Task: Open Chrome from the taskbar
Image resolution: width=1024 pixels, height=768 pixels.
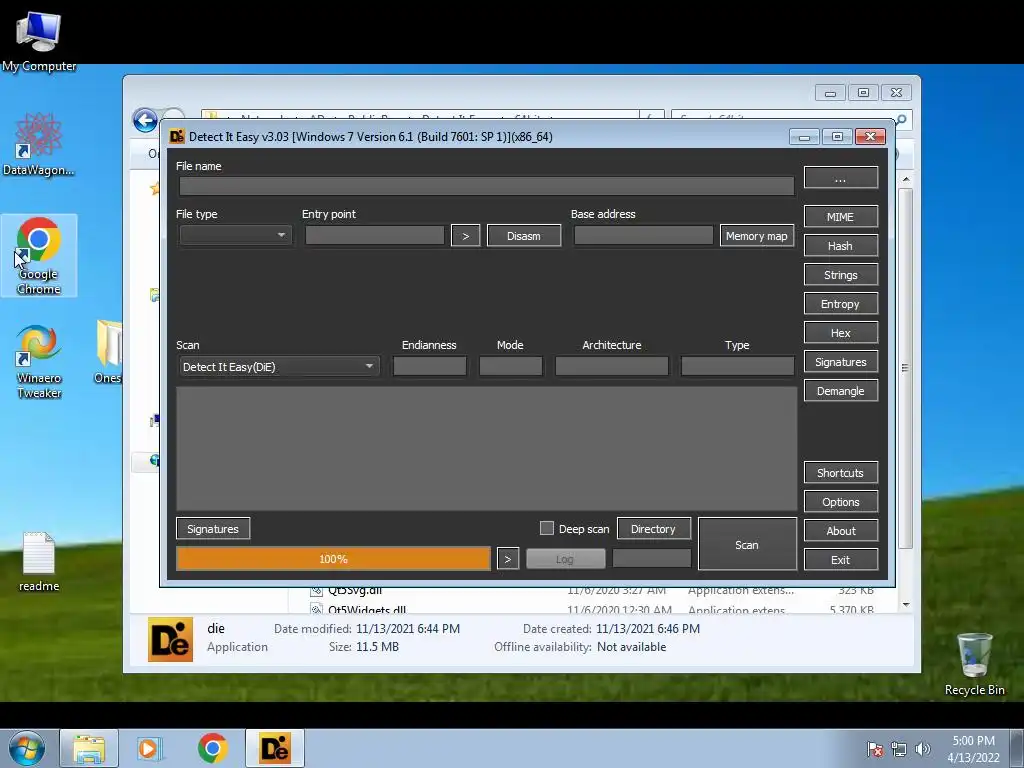Action: [212, 748]
